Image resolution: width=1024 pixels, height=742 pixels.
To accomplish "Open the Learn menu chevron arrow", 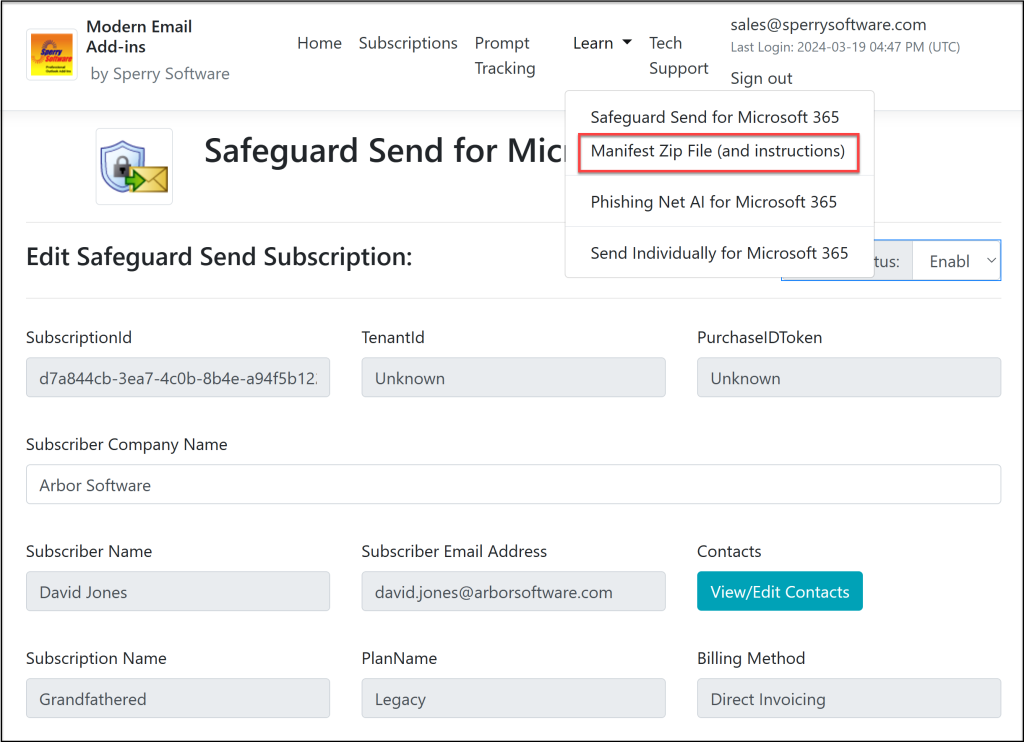I will [x=629, y=42].
